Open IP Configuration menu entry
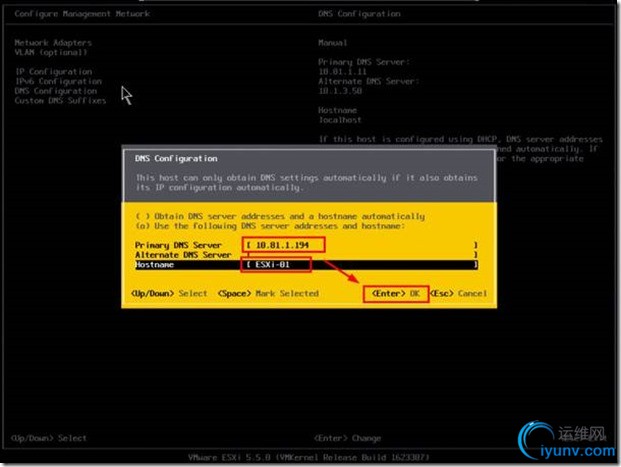Screen dimensions: 621x467 tap(53, 72)
